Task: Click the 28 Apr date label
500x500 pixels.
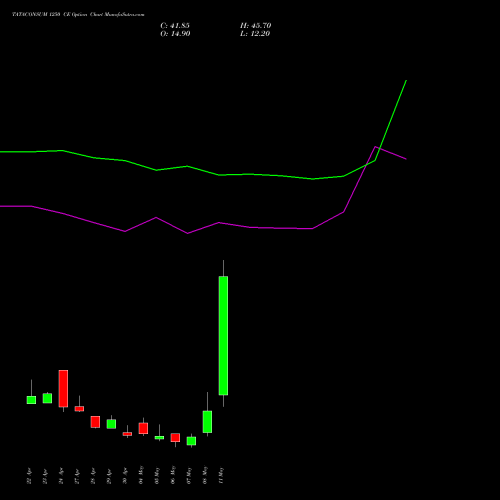Action: click(93, 476)
